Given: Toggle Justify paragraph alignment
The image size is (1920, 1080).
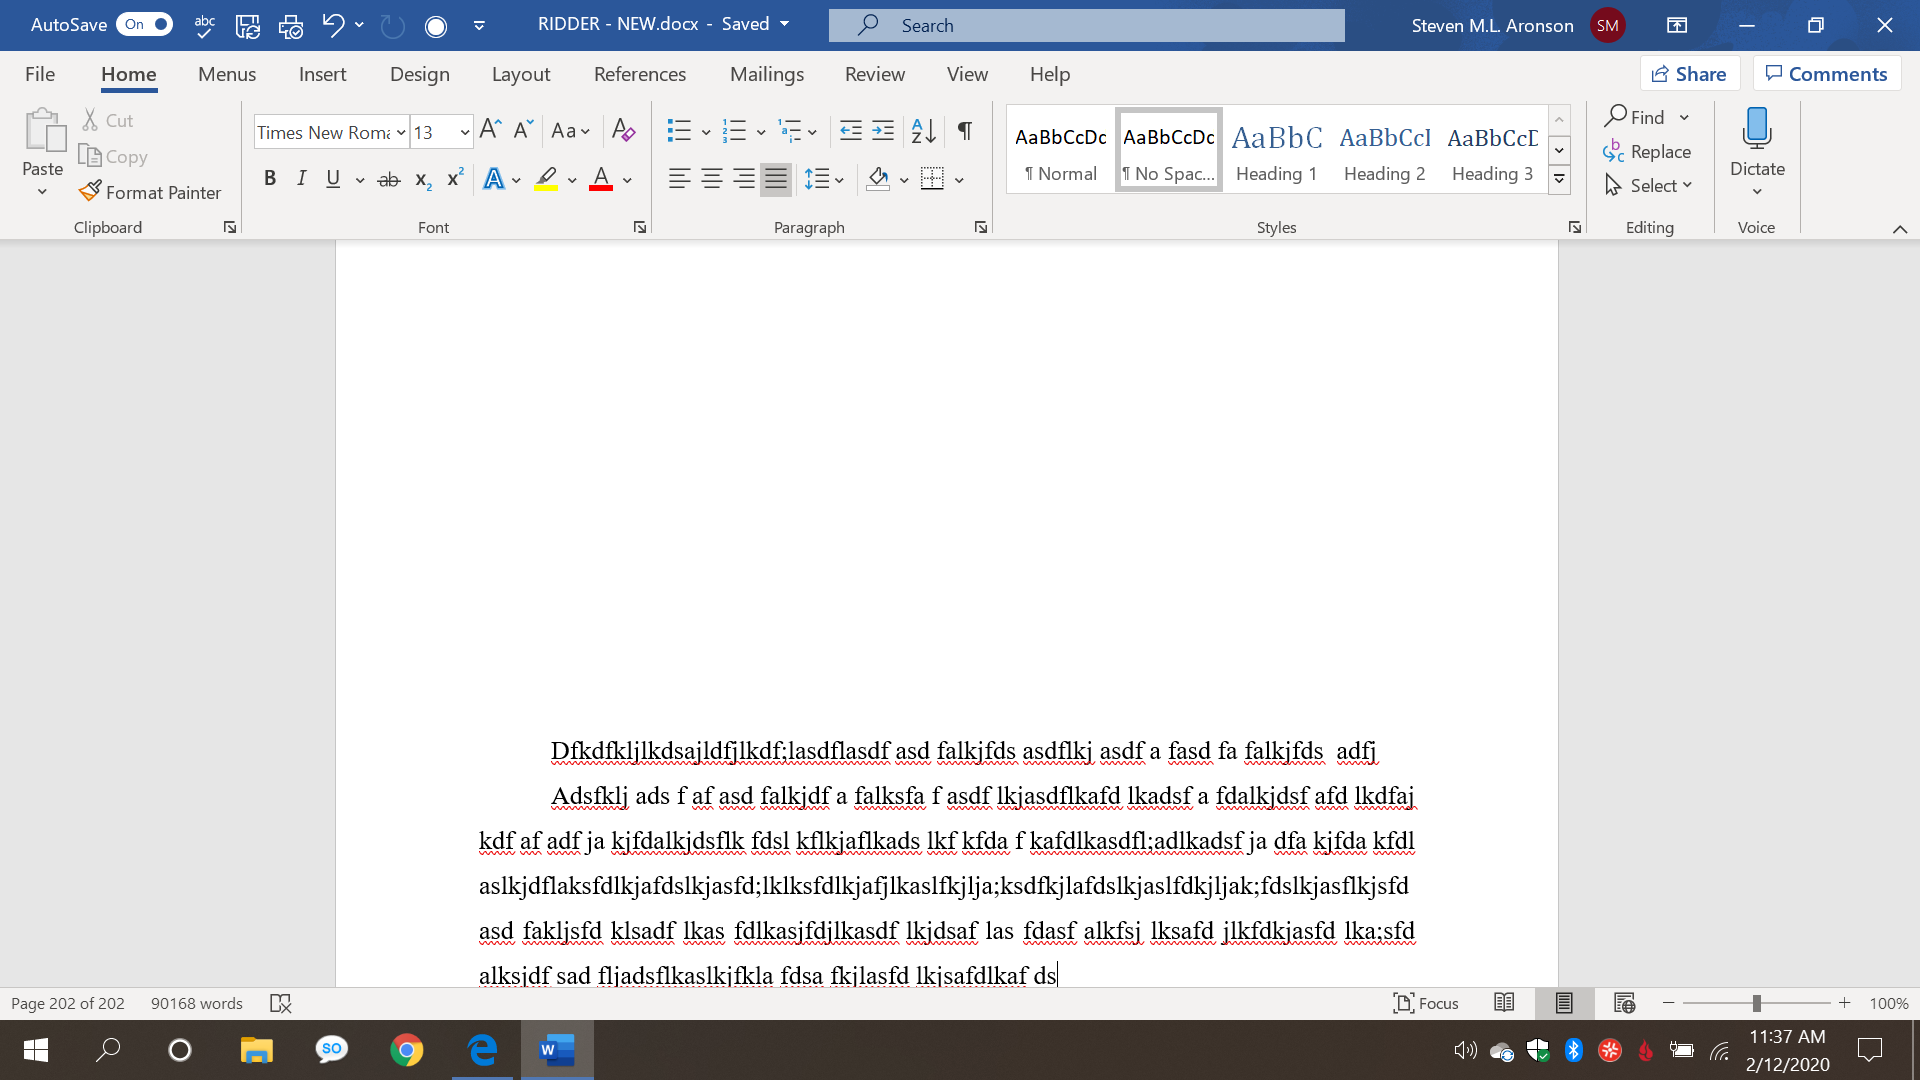Looking at the screenshot, I should point(776,179).
